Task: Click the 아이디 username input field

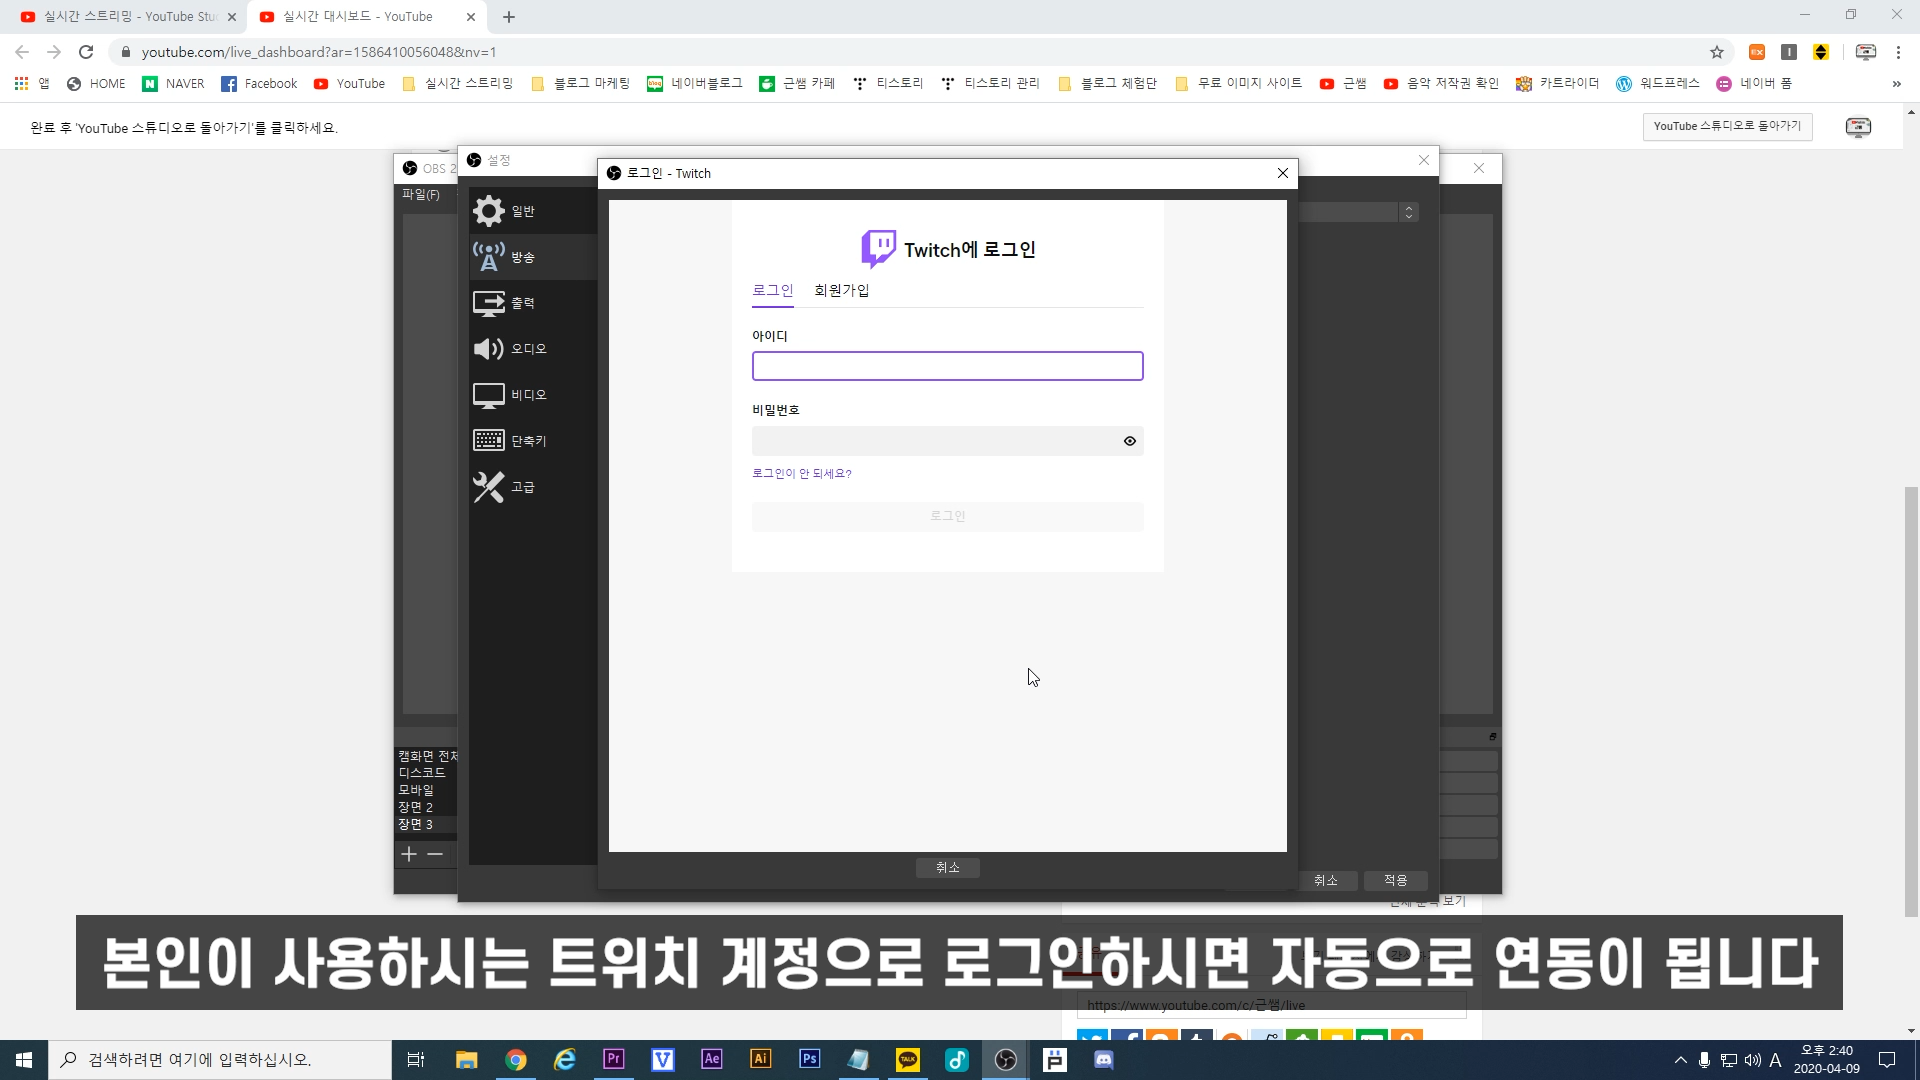Action: tap(947, 366)
